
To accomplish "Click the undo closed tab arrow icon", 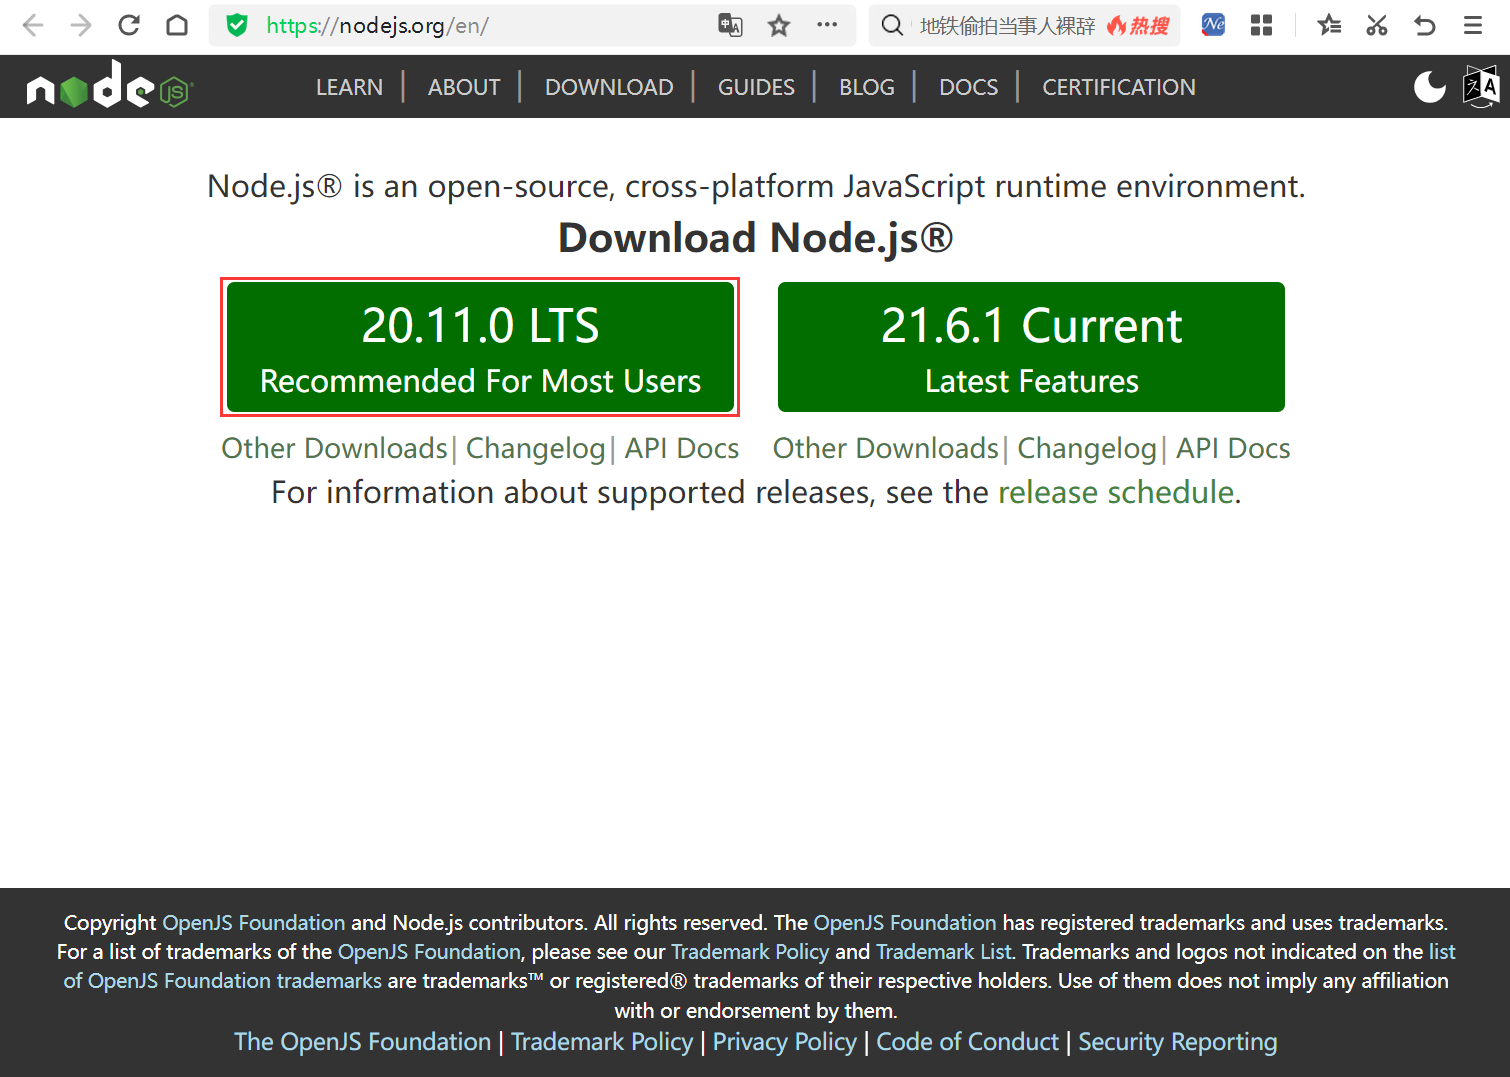I will [x=1425, y=25].
